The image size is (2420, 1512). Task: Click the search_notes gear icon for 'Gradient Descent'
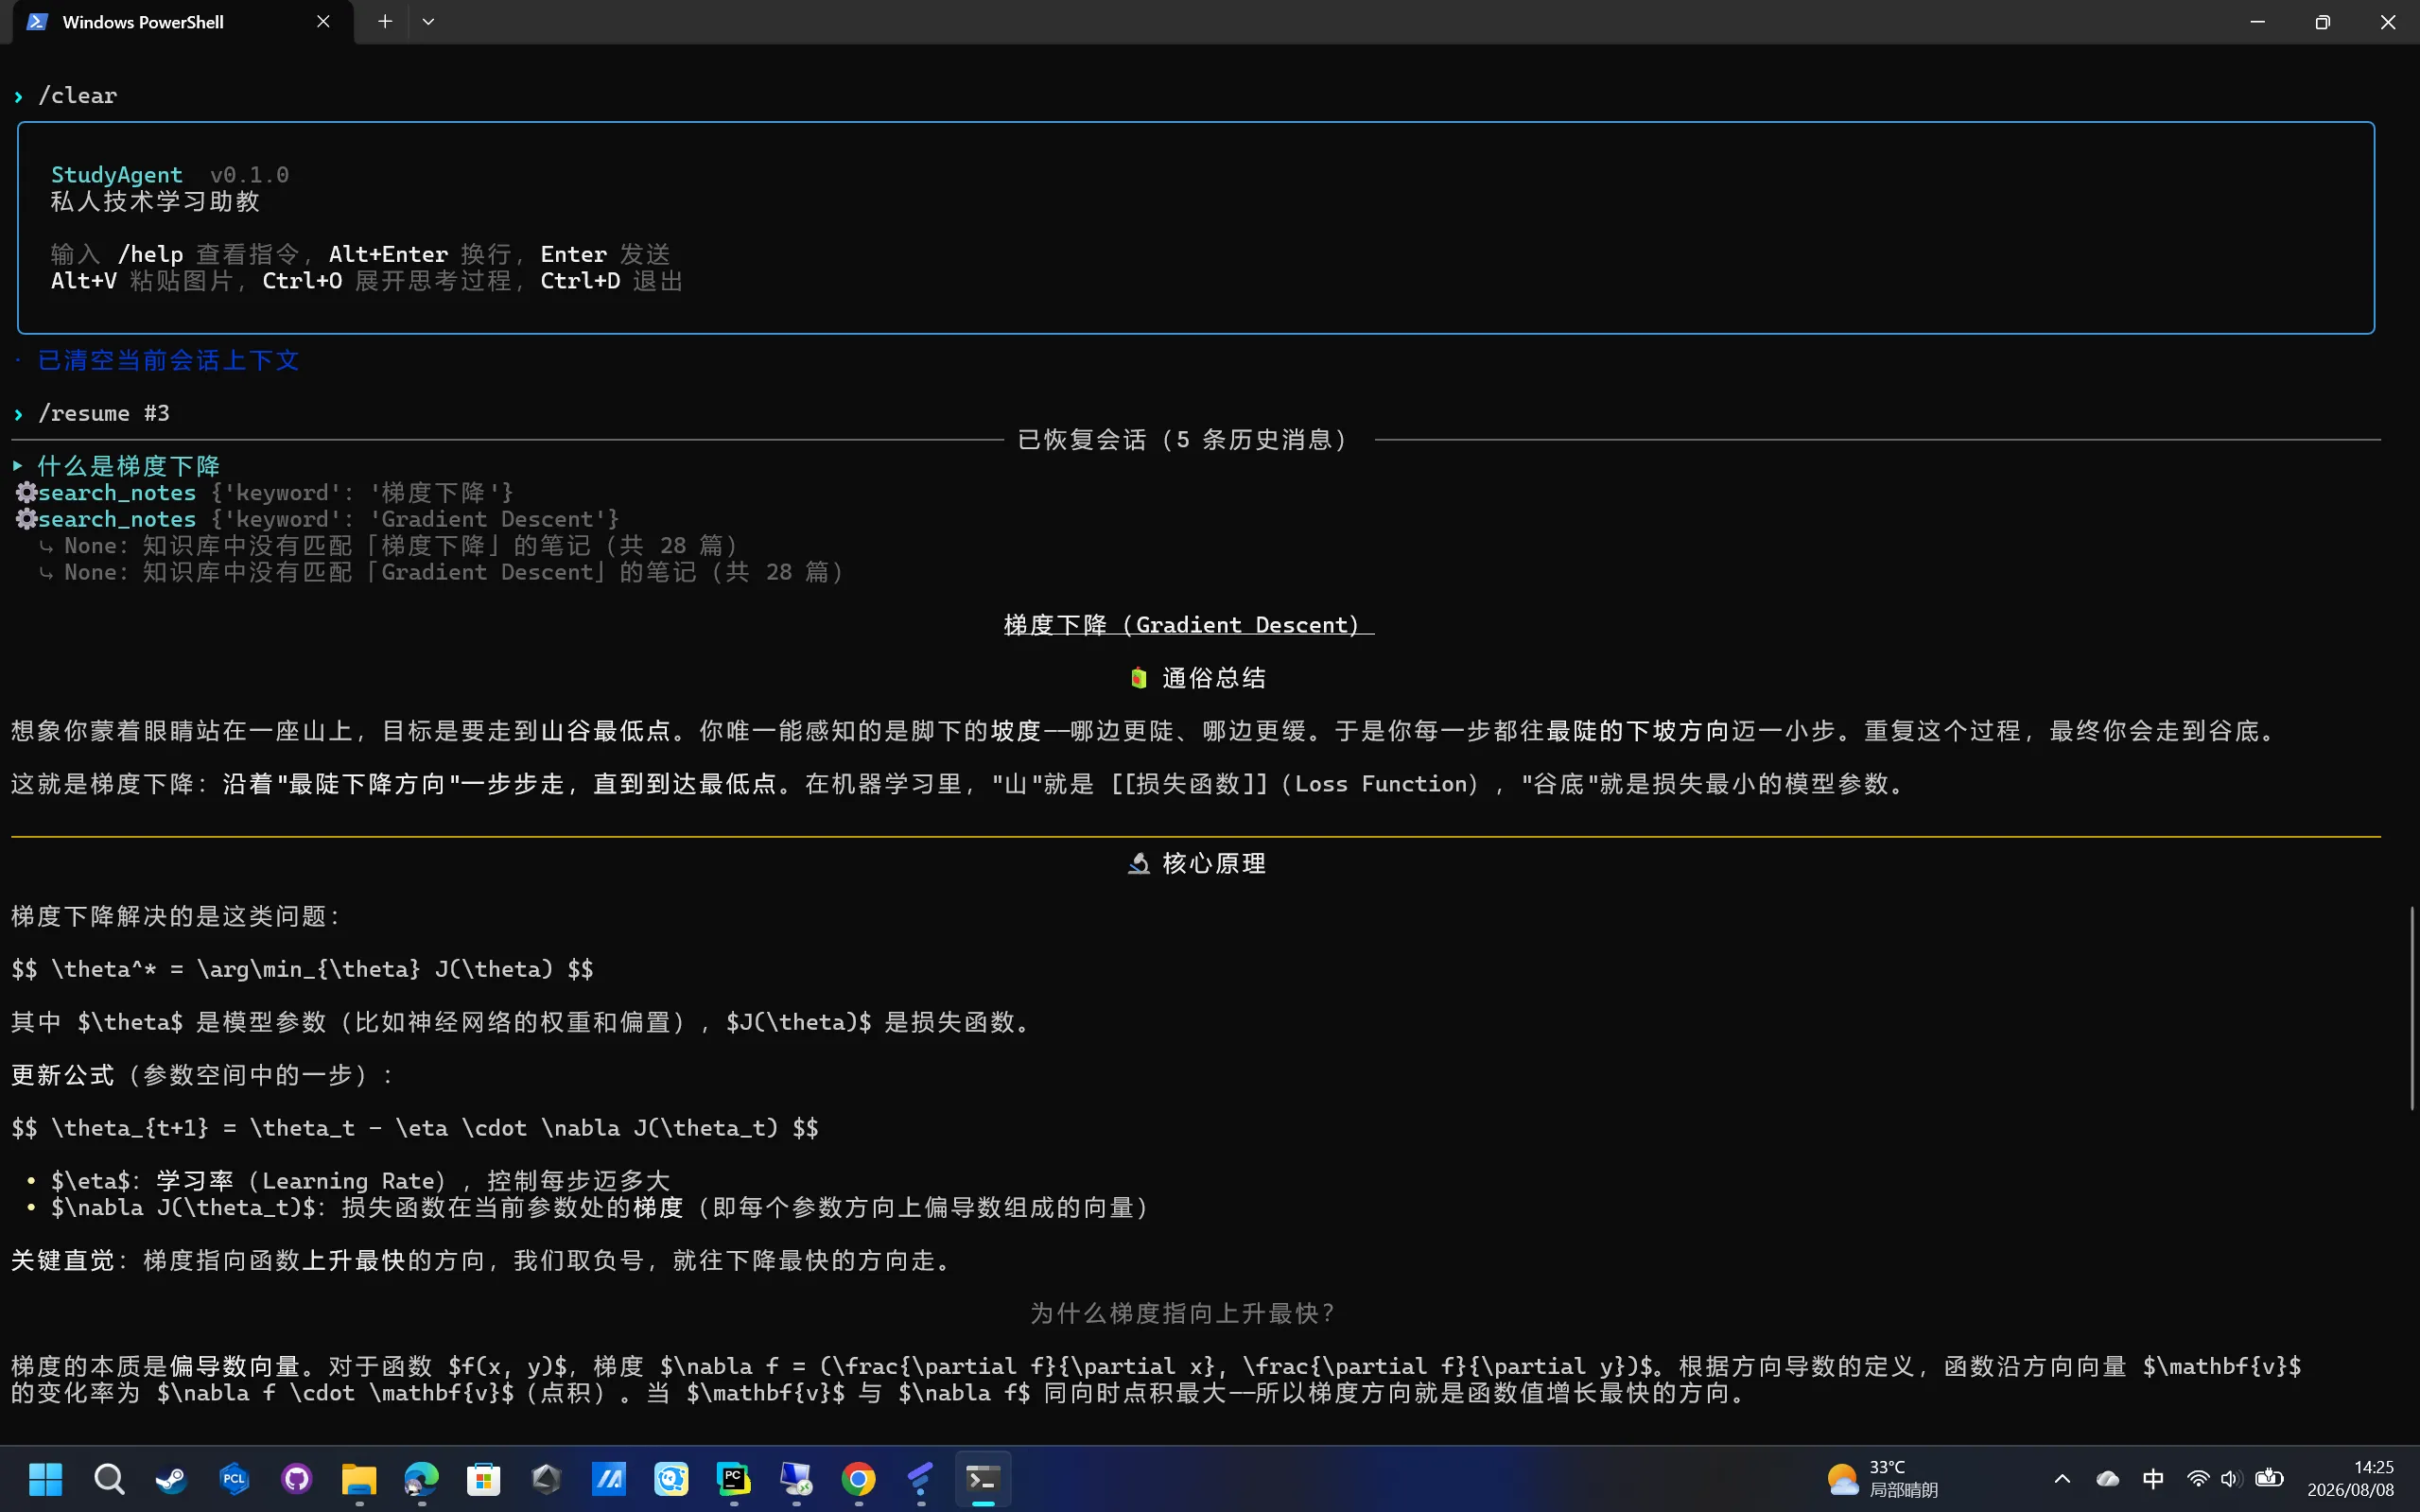(26, 519)
